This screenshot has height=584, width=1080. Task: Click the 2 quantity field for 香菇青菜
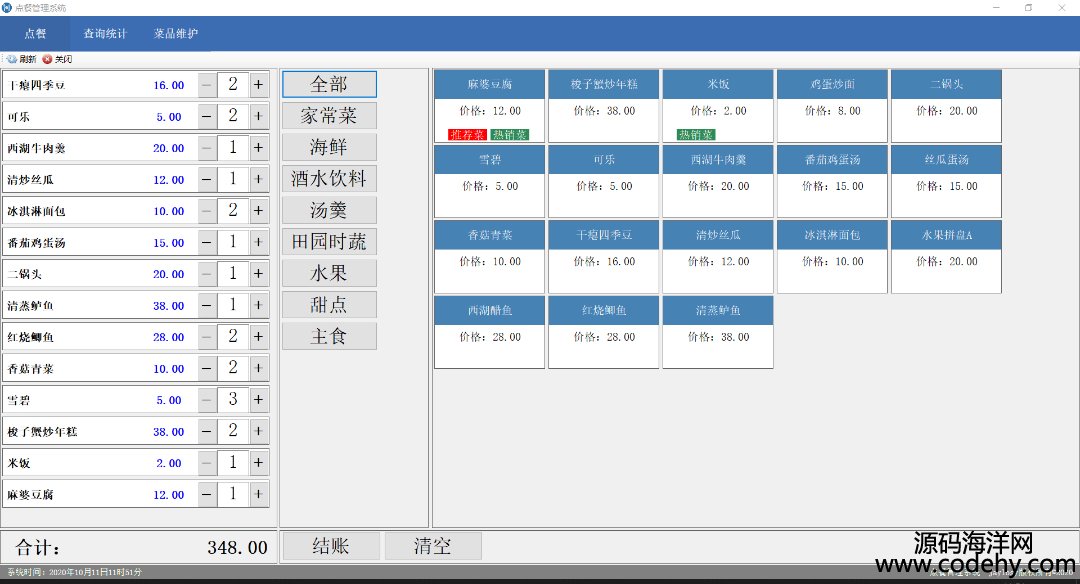coord(233,368)
